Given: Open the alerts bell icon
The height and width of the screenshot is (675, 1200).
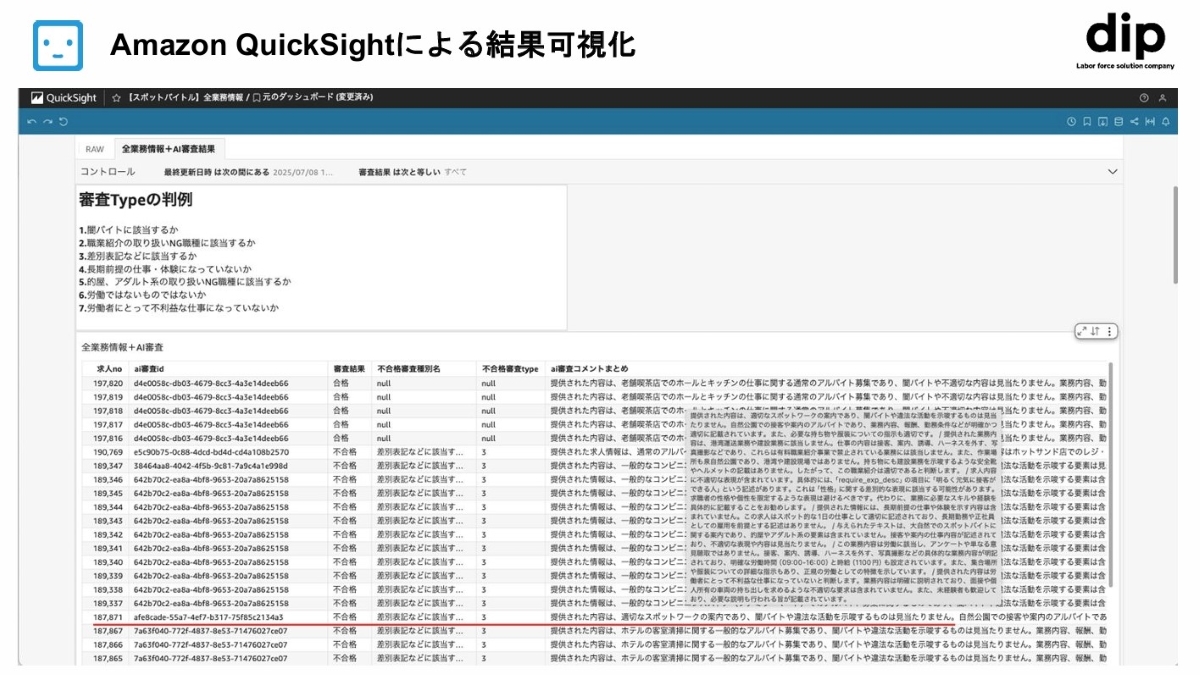Looking at the screenshot, I should click(x=1165, y=122).
